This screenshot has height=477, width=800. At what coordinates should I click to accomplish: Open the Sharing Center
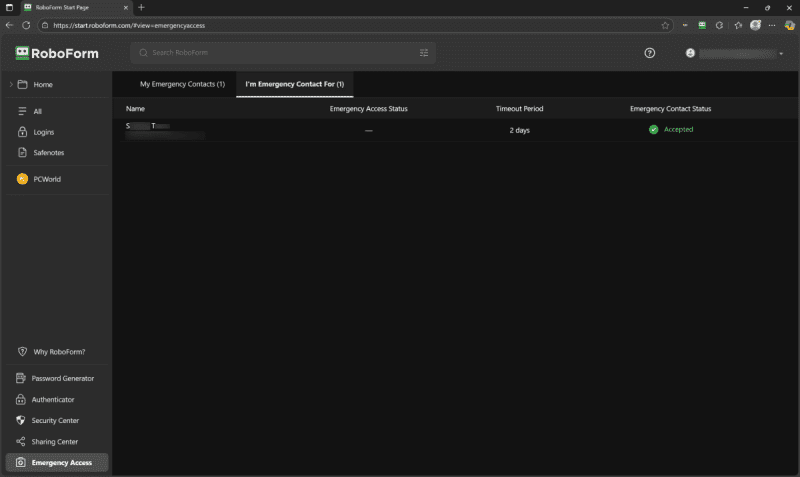54,442
